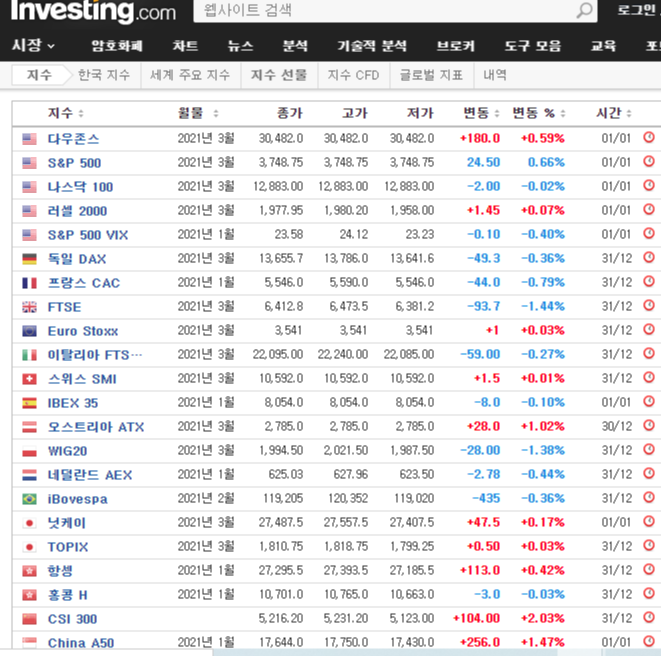
Task: Open the 교육 menu
Action: (x=603, y=46)
